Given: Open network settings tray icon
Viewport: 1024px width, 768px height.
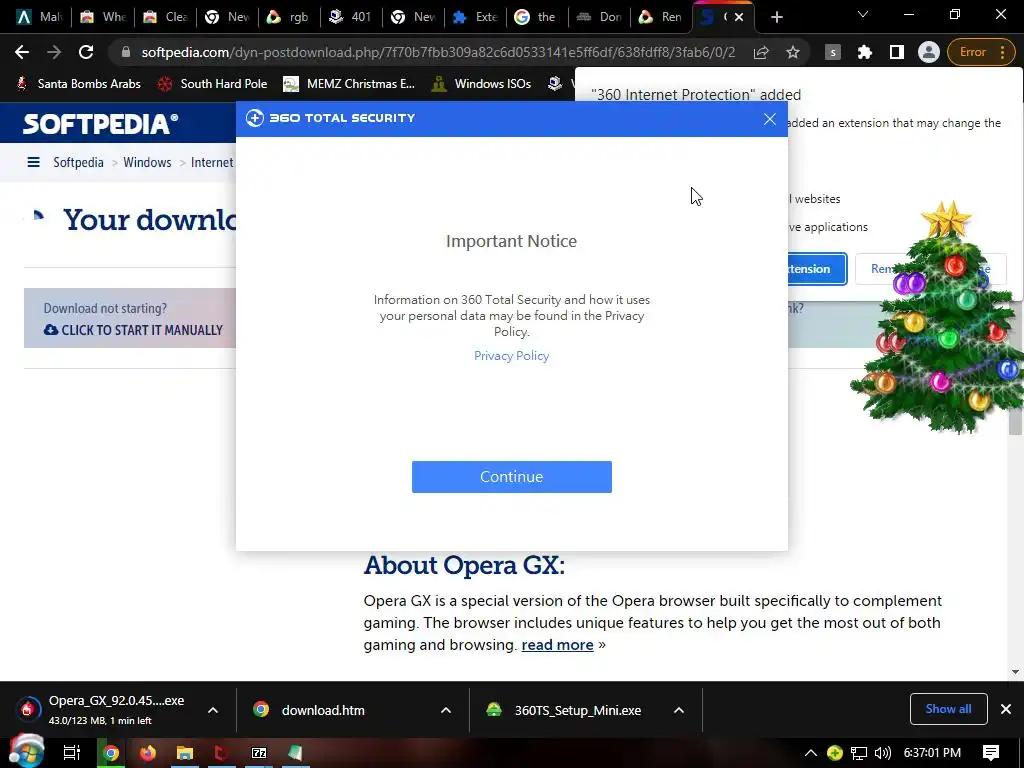Looking at the screenshot, I should coord(859,753).
